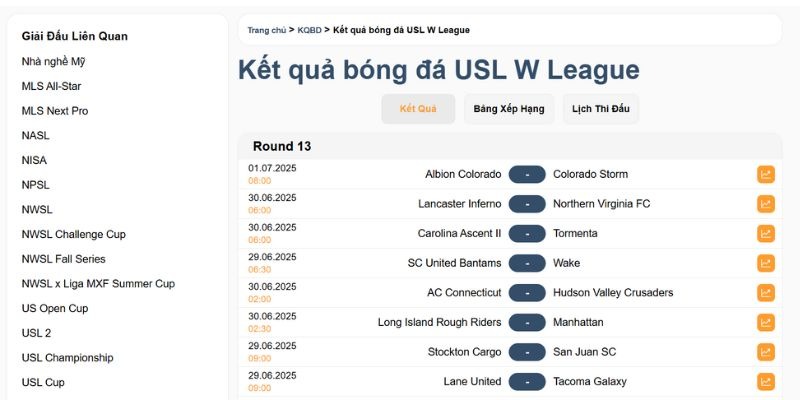This screenshot has width=800, height=400.
Task: Select US Open Cup in sidebar list
Action: tap(55, 308)
